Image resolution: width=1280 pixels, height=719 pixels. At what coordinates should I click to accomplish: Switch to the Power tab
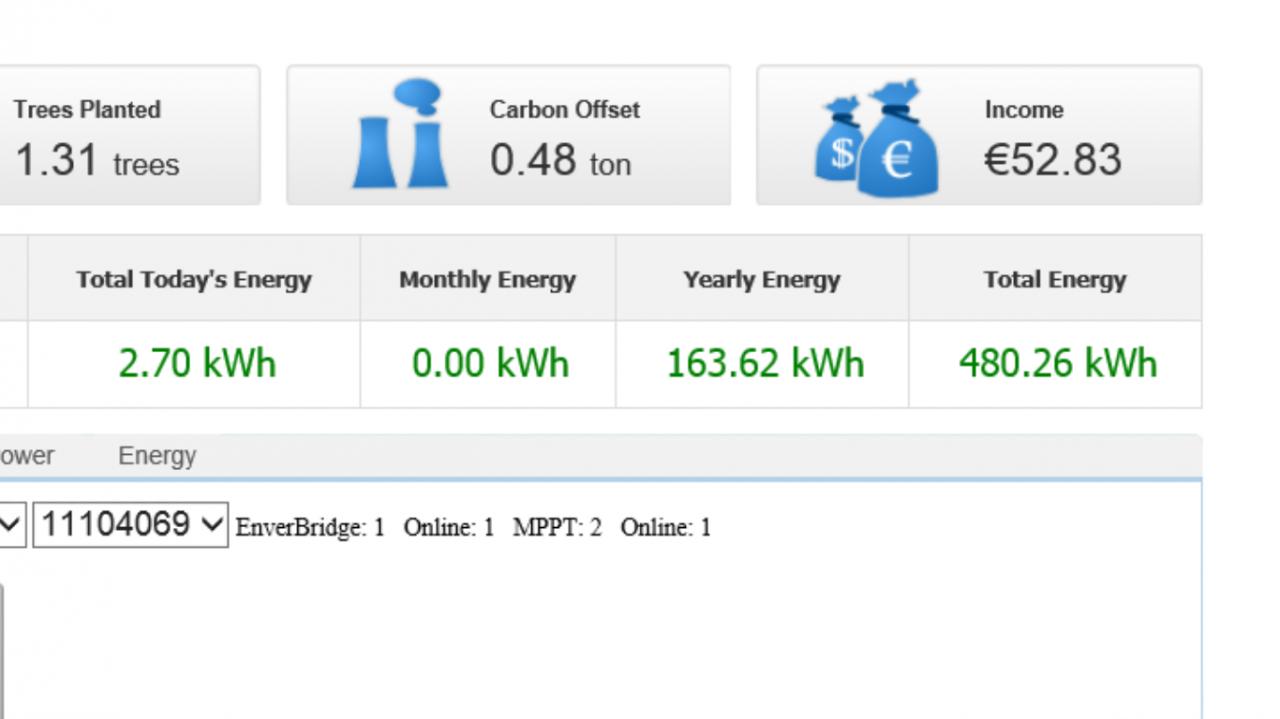pyautogui.click(x=27, y=456)
